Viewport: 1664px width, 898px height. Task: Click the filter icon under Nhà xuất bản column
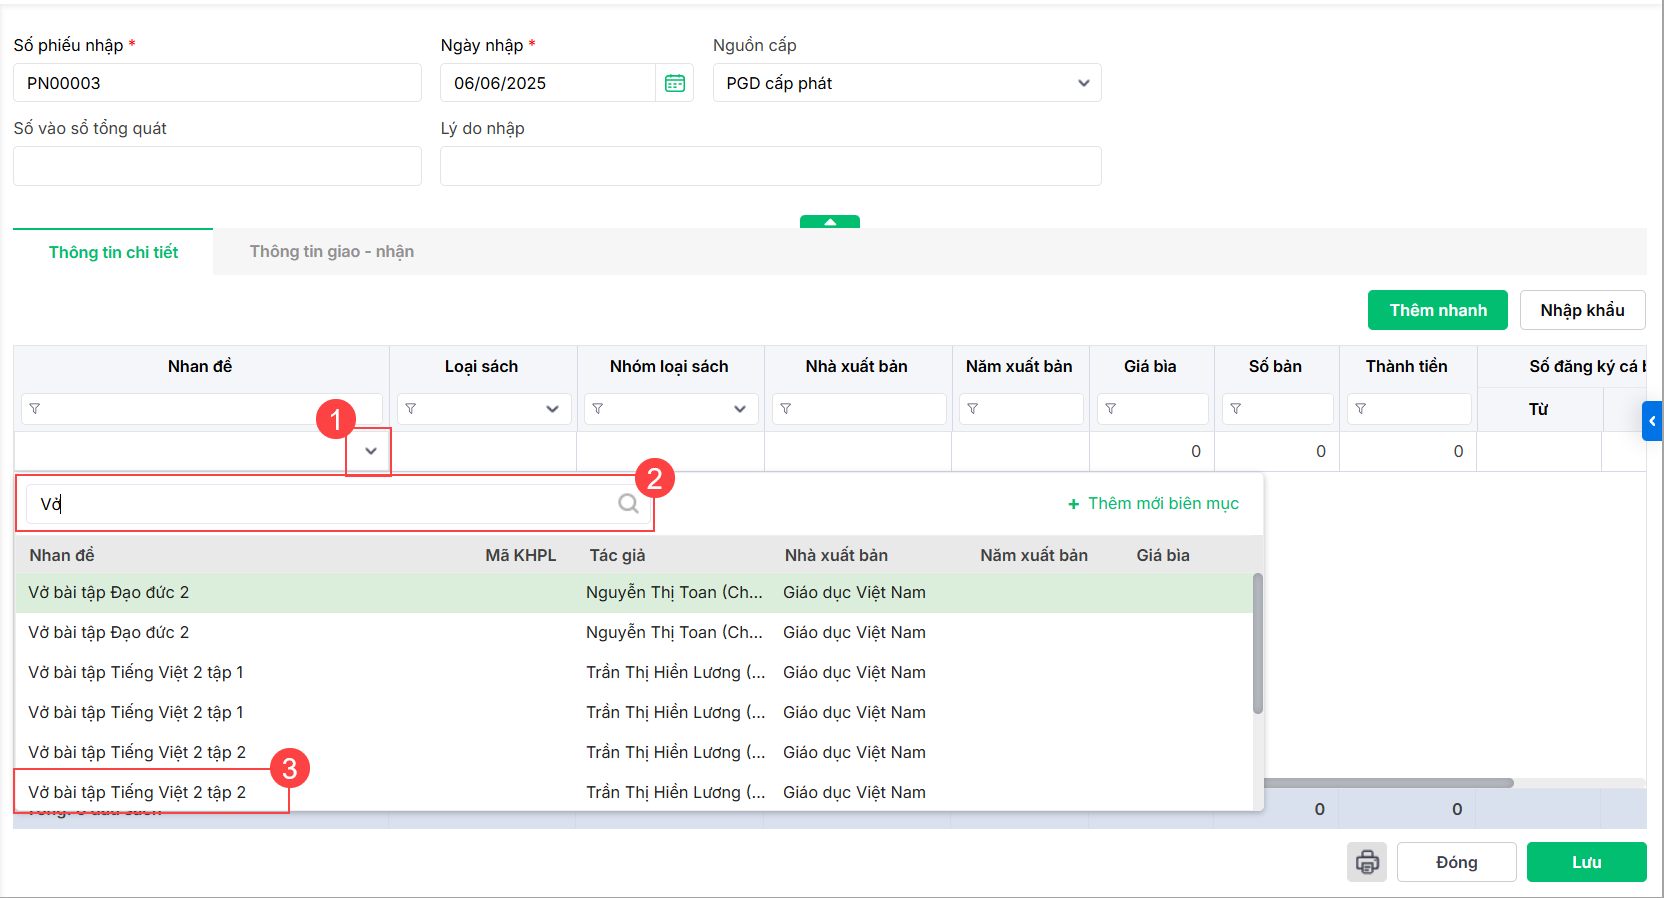(x=786, y=409)
